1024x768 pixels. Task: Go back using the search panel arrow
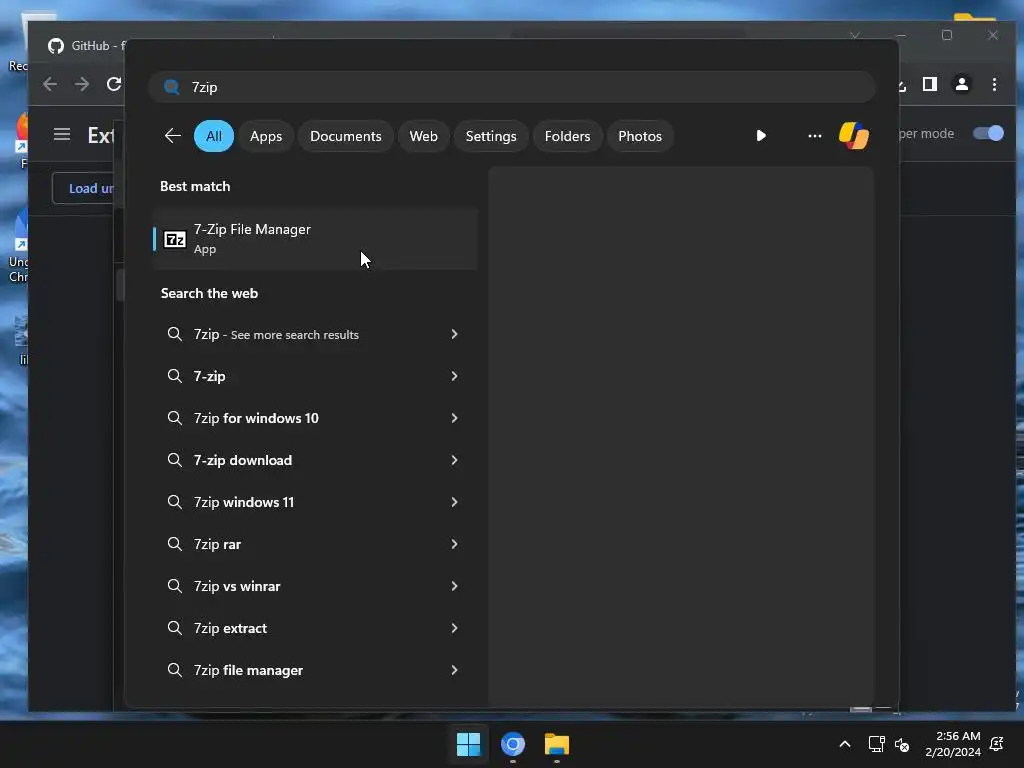172,136
